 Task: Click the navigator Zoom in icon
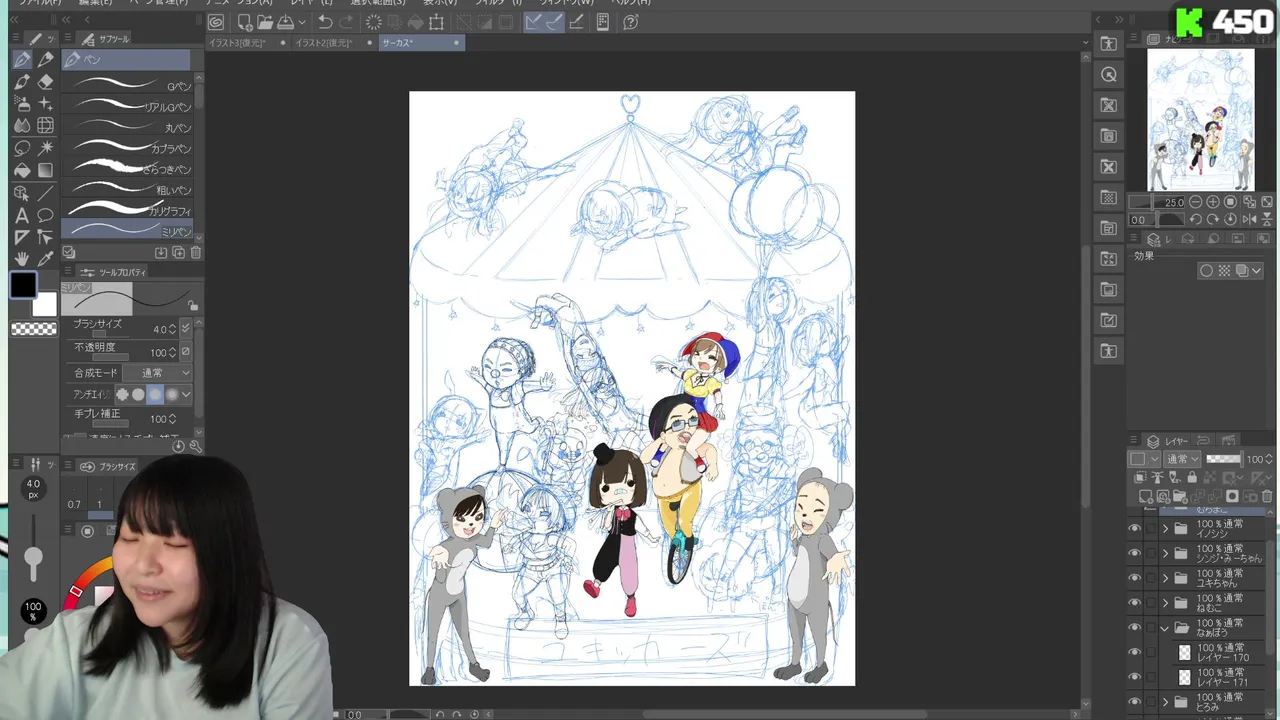[1213, 202]
